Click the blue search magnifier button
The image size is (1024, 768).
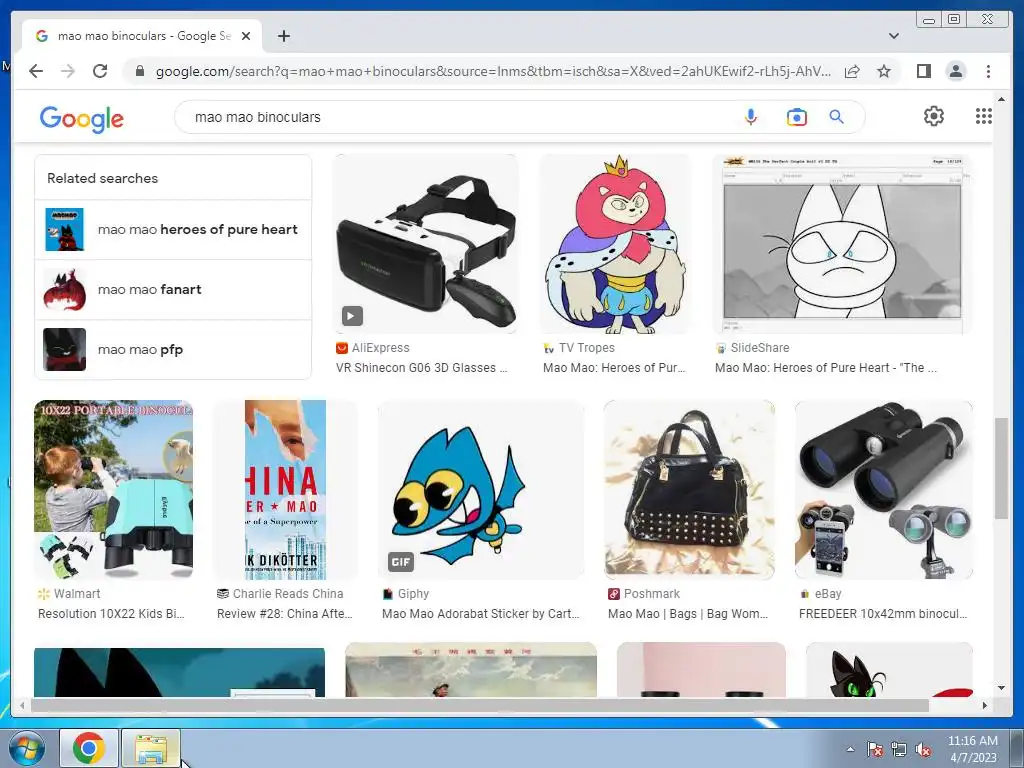(837, 117)
